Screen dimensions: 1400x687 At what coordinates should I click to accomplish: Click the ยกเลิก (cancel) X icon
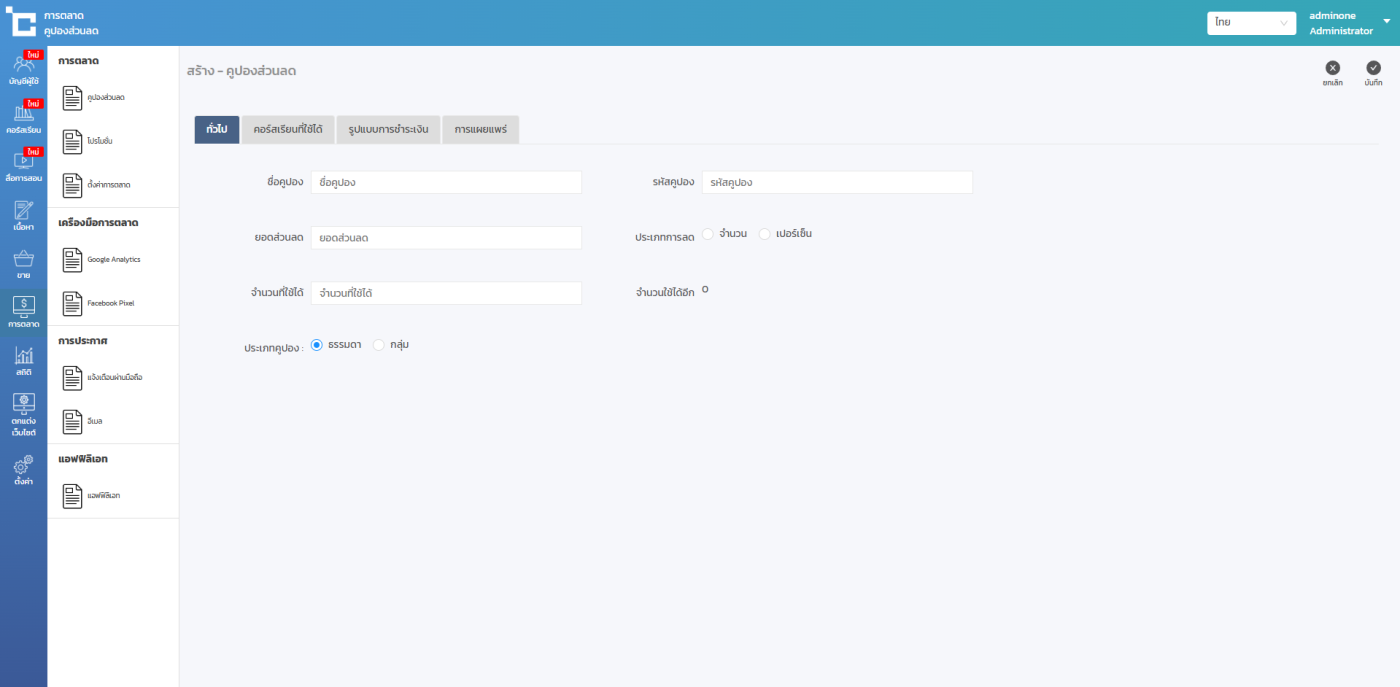click(1332, 68)
